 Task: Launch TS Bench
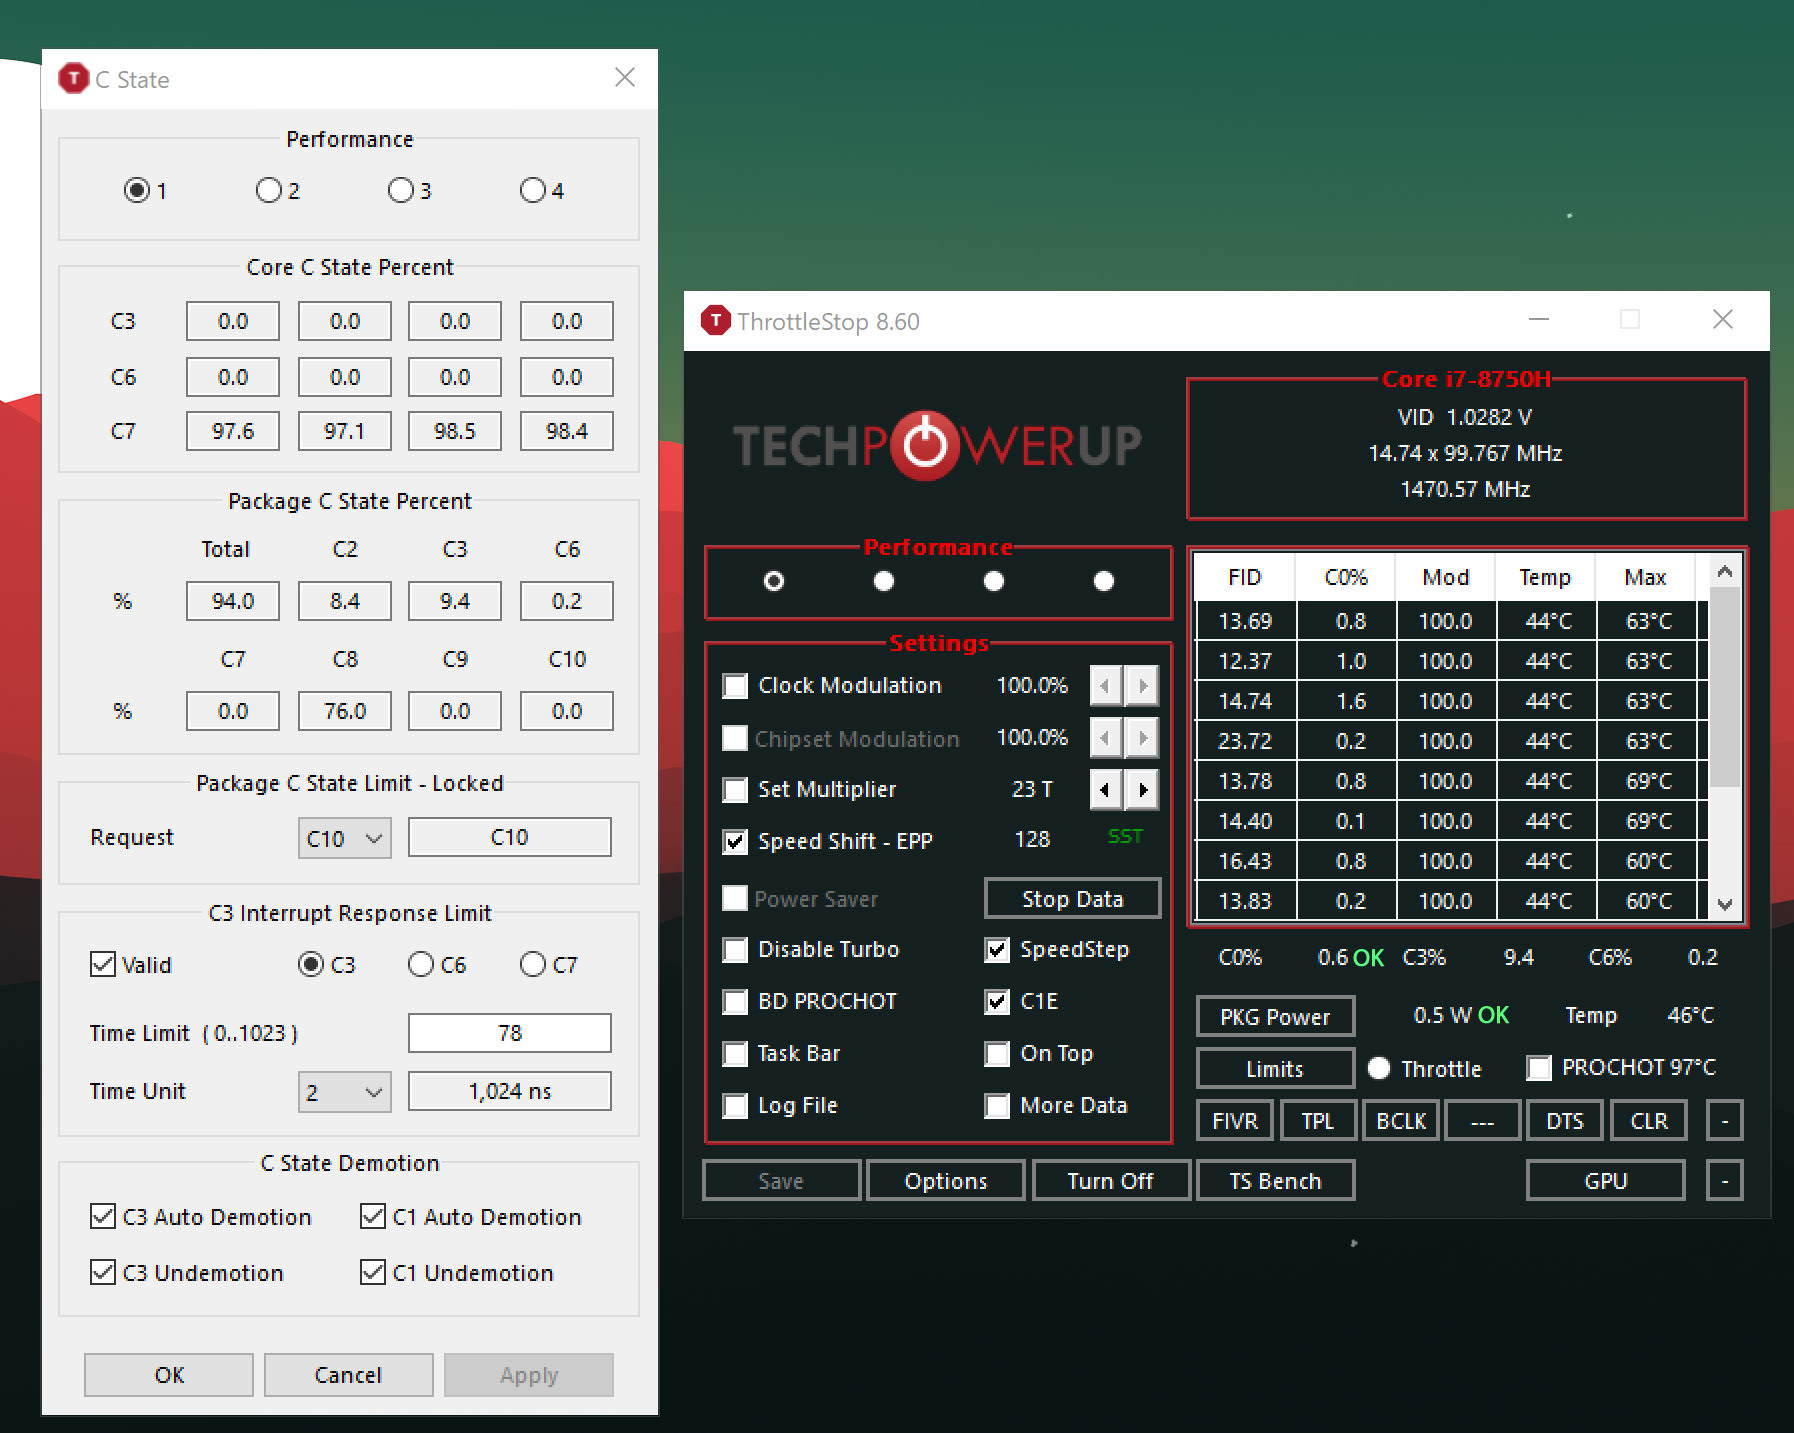click(1275, 1180)
